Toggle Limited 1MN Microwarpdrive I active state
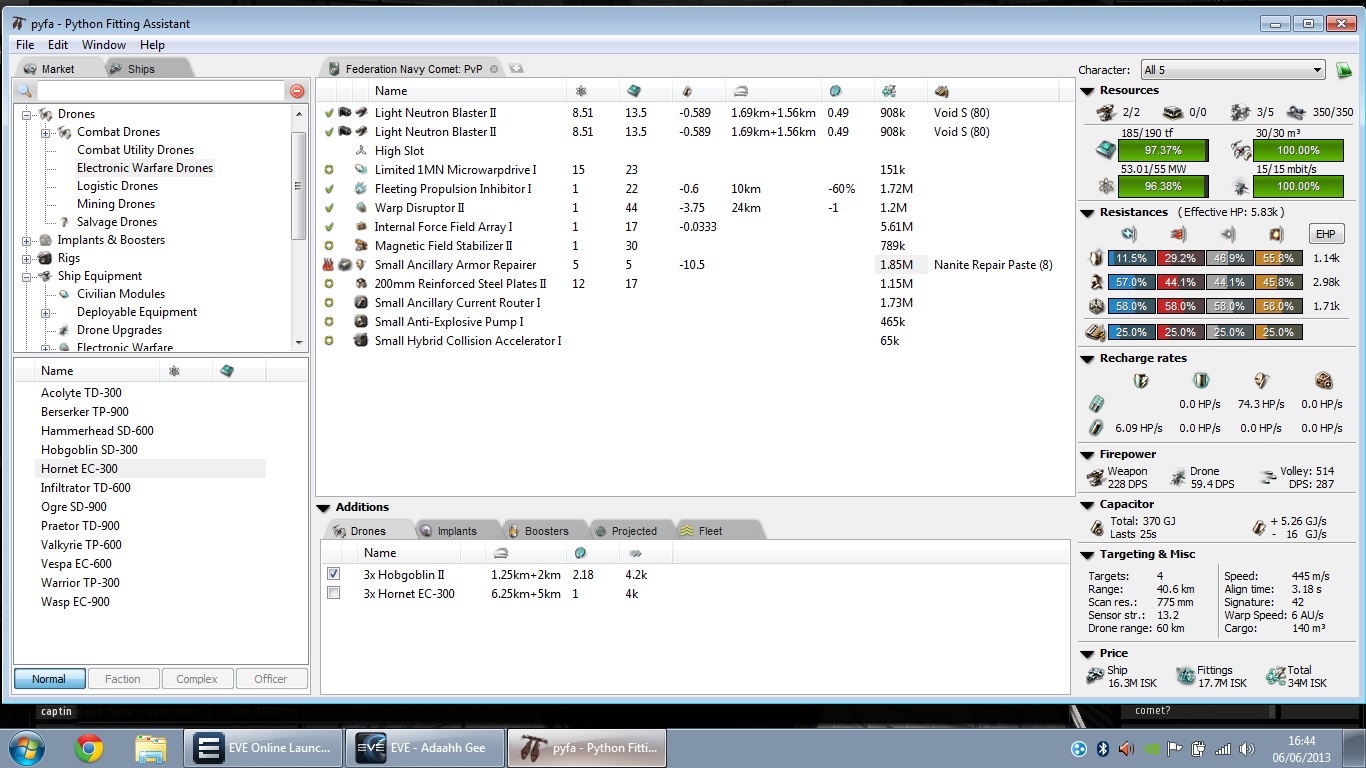This screenshot has width=1366, height=768. (x=329, y=170)
